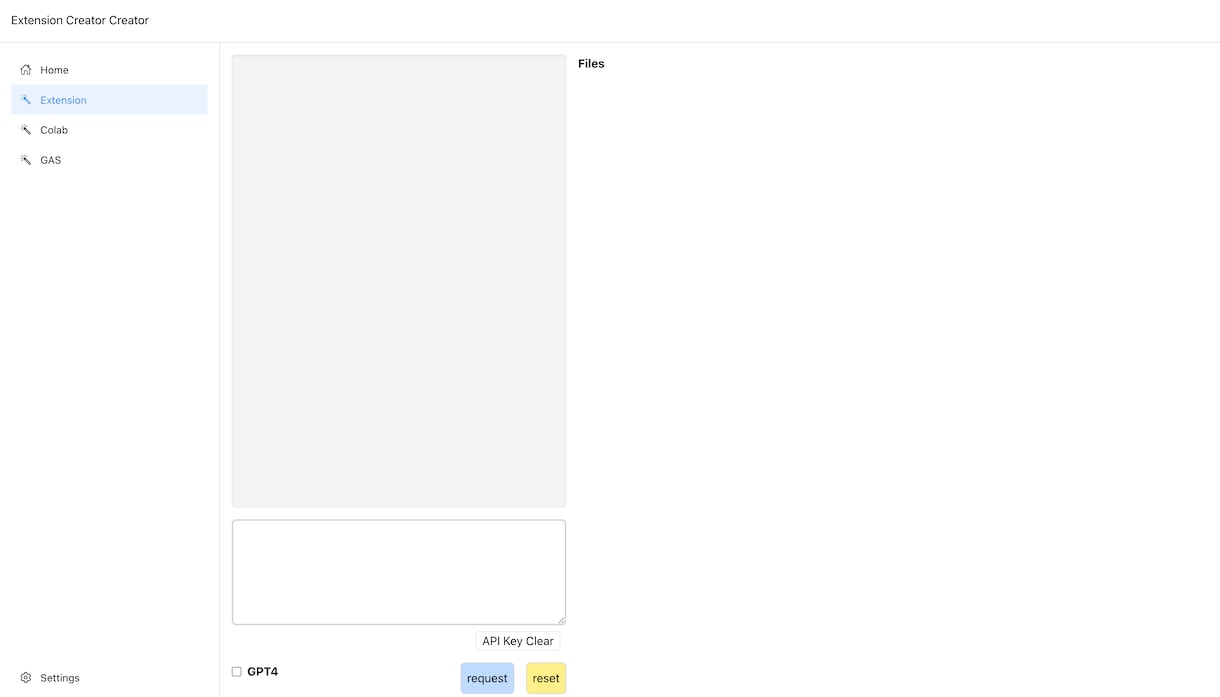1220x697 pixels.
Task: Click the gray conversation output panel
Action: (399, 281)
